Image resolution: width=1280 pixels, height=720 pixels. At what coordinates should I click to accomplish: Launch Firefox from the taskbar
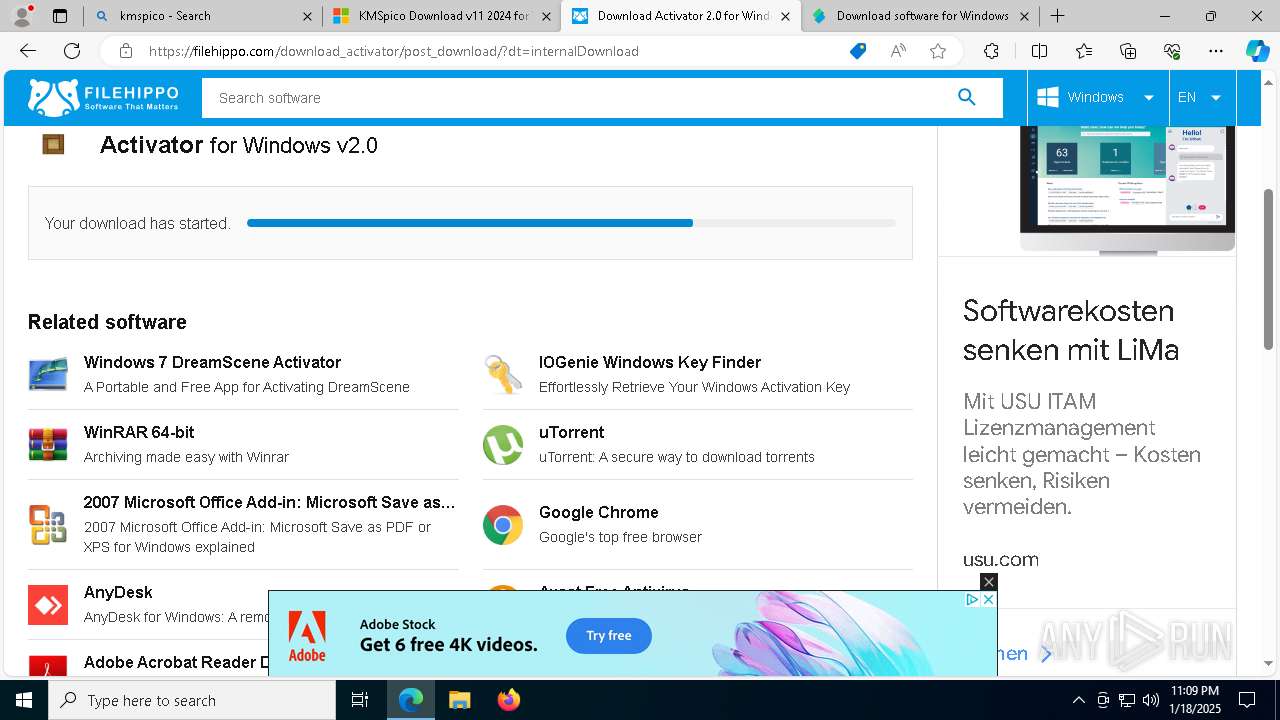coord(509,700)
